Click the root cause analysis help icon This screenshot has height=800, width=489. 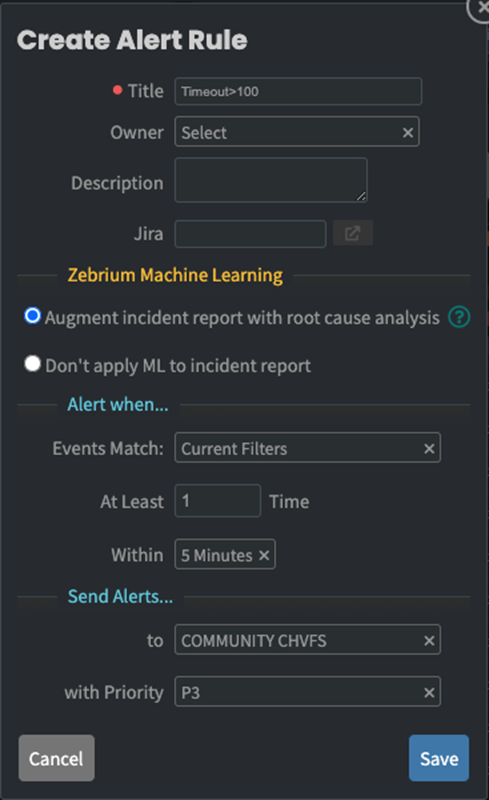click(x=459, y=317)
